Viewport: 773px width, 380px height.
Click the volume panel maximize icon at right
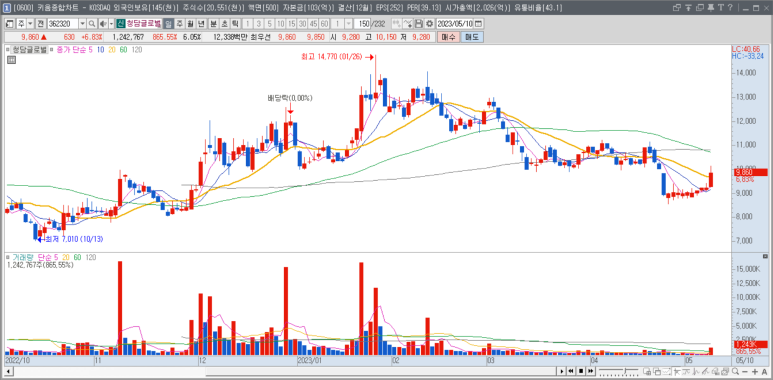(x=765, y=257)
